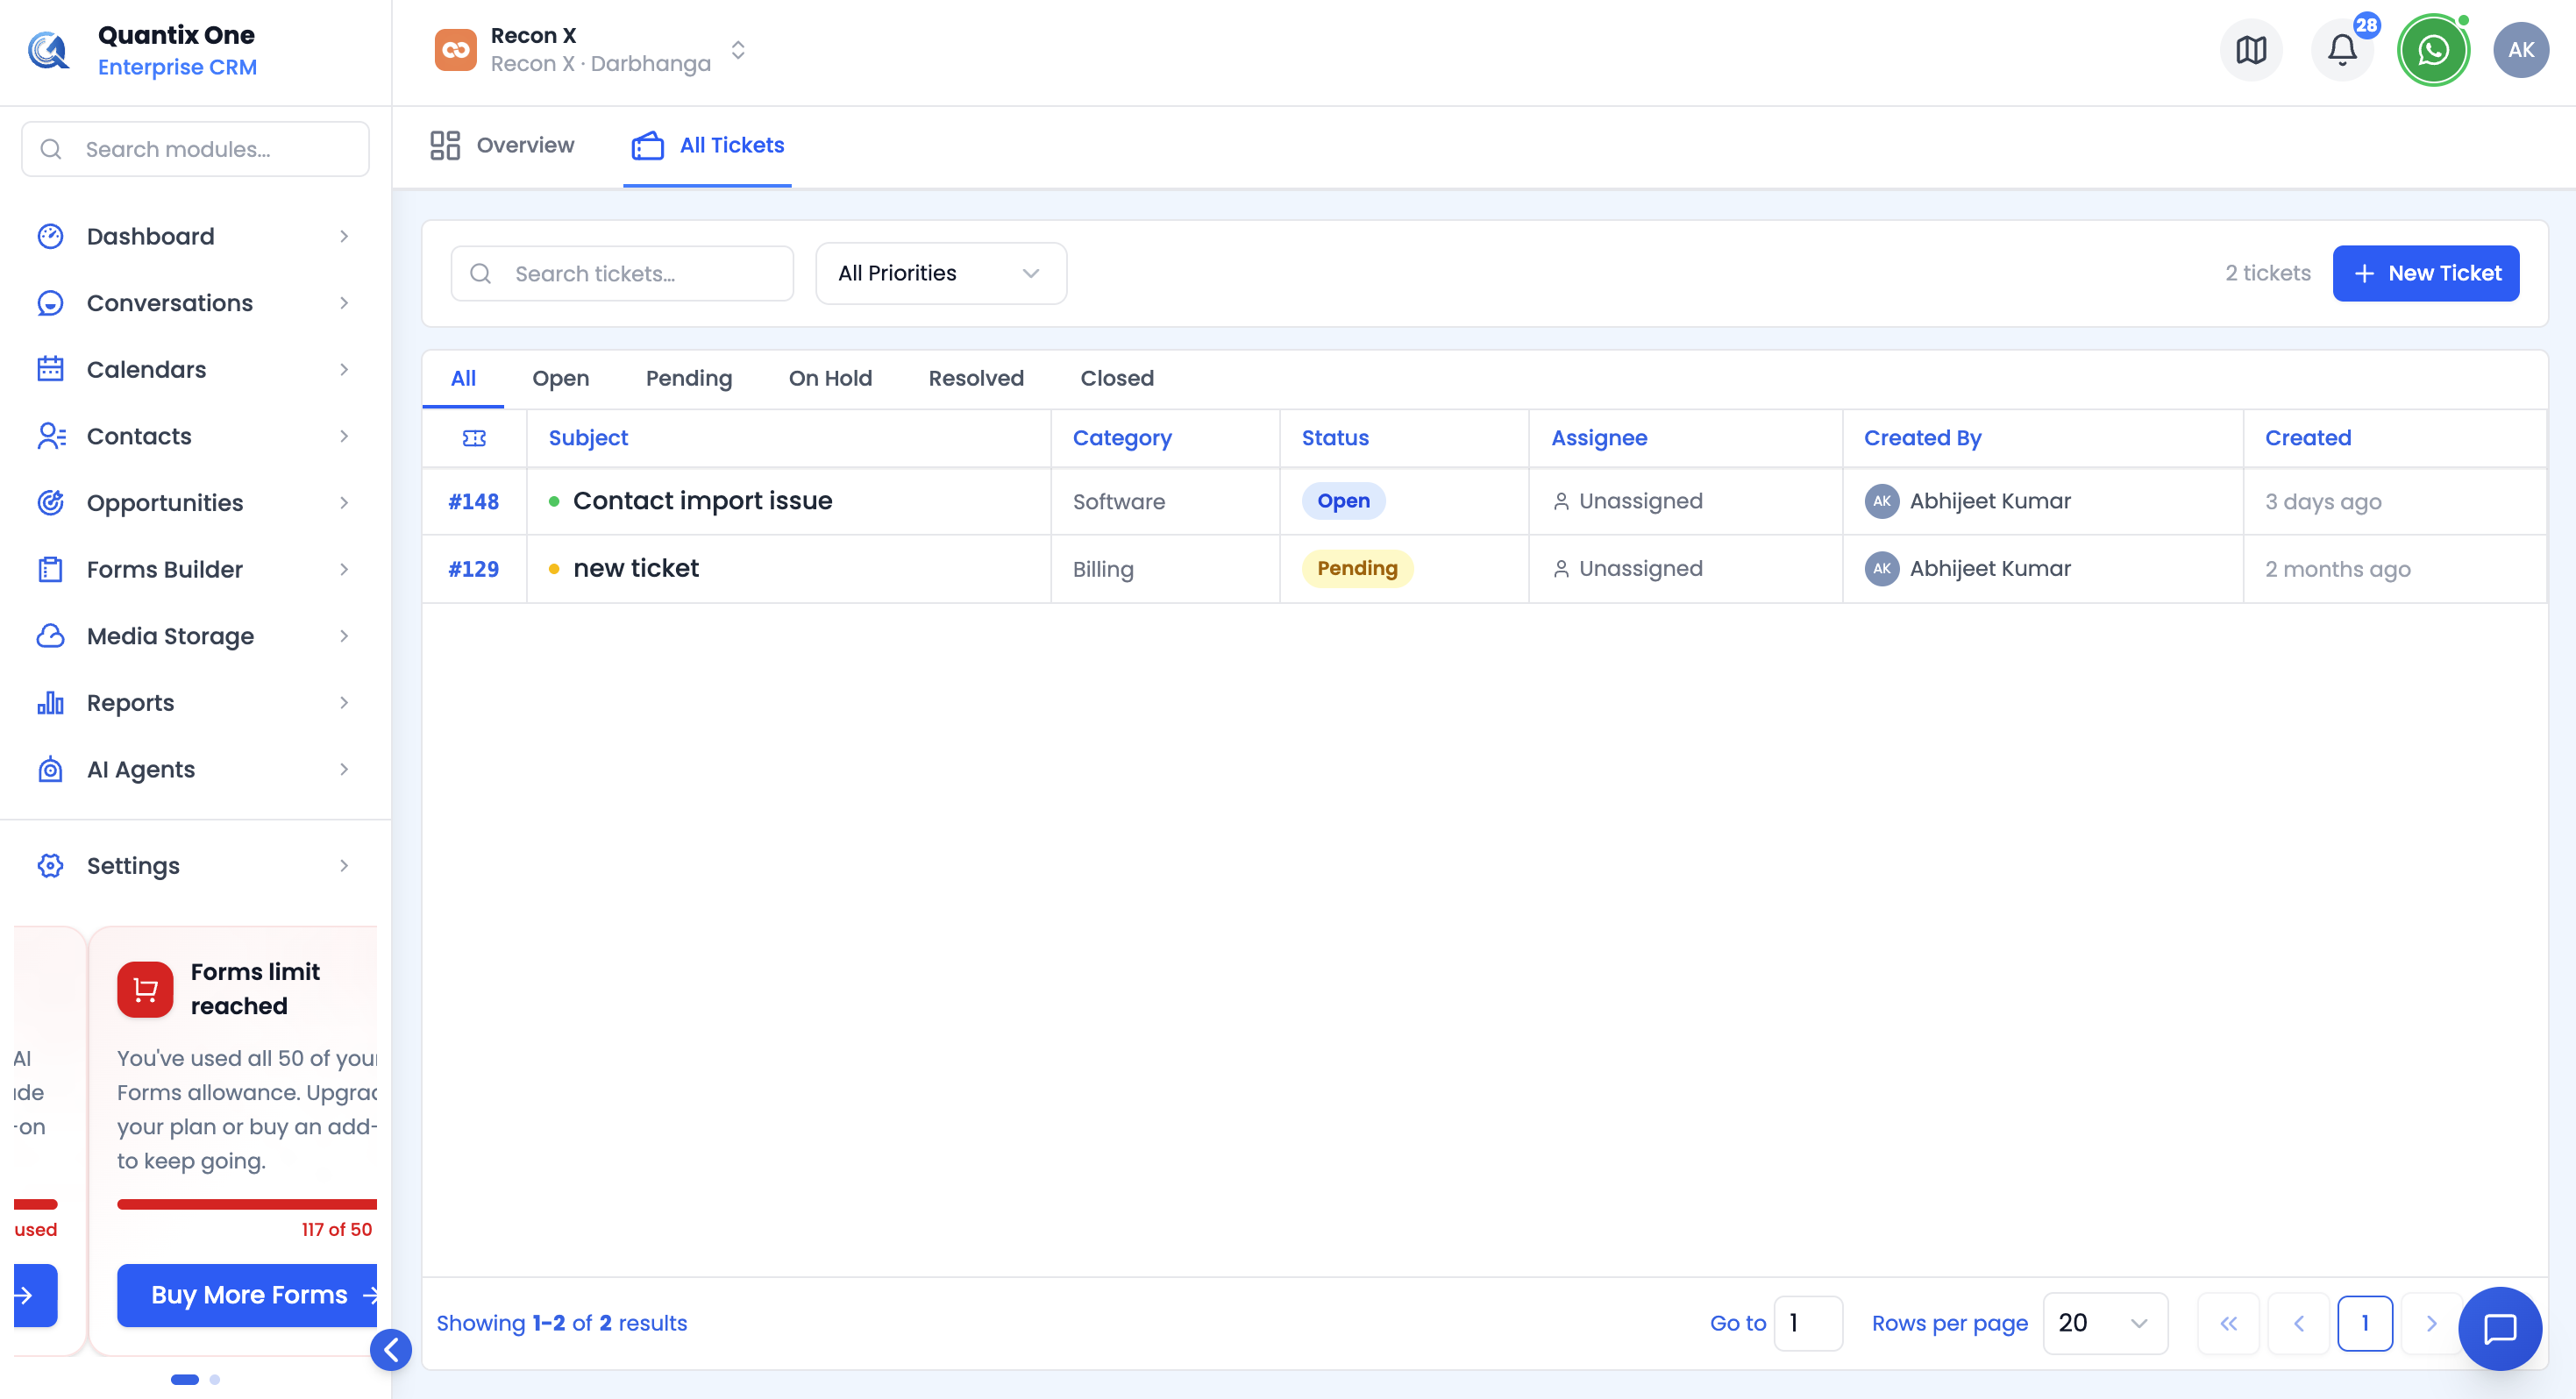Collapse the sidebar with arrow button

pyautogui.click(x=391, y=1350)
